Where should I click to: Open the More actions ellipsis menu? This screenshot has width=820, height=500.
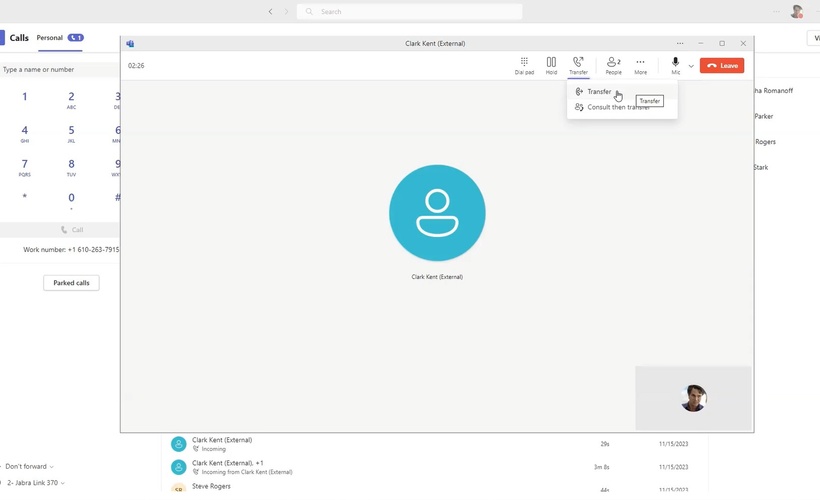tap(641, 66)
